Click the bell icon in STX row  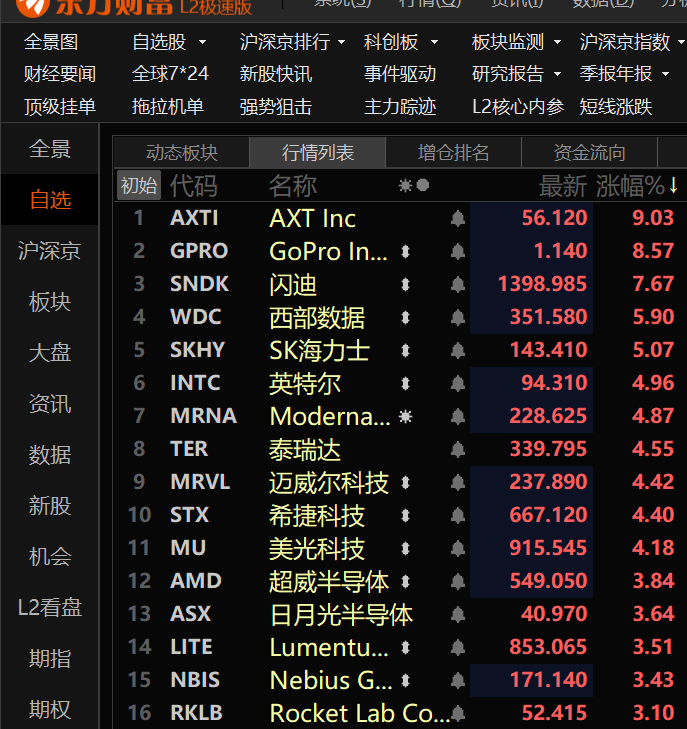(458, 516)
